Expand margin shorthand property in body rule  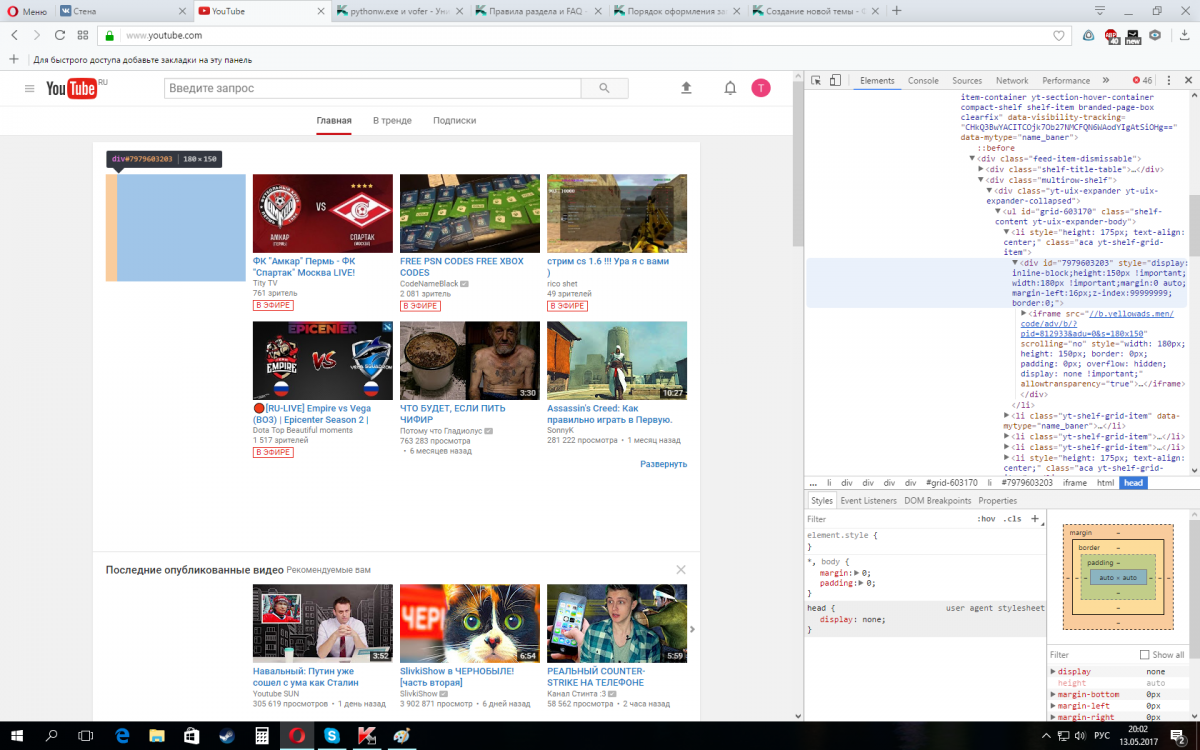856,573
